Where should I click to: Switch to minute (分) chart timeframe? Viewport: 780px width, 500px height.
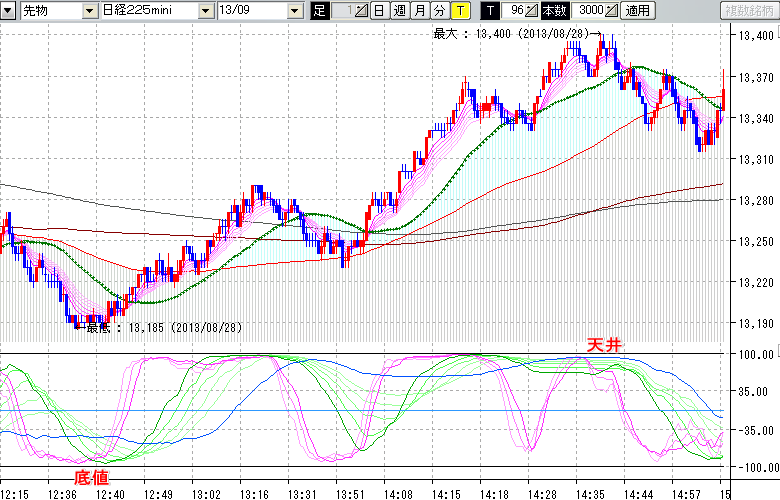(x=439, y=11)
